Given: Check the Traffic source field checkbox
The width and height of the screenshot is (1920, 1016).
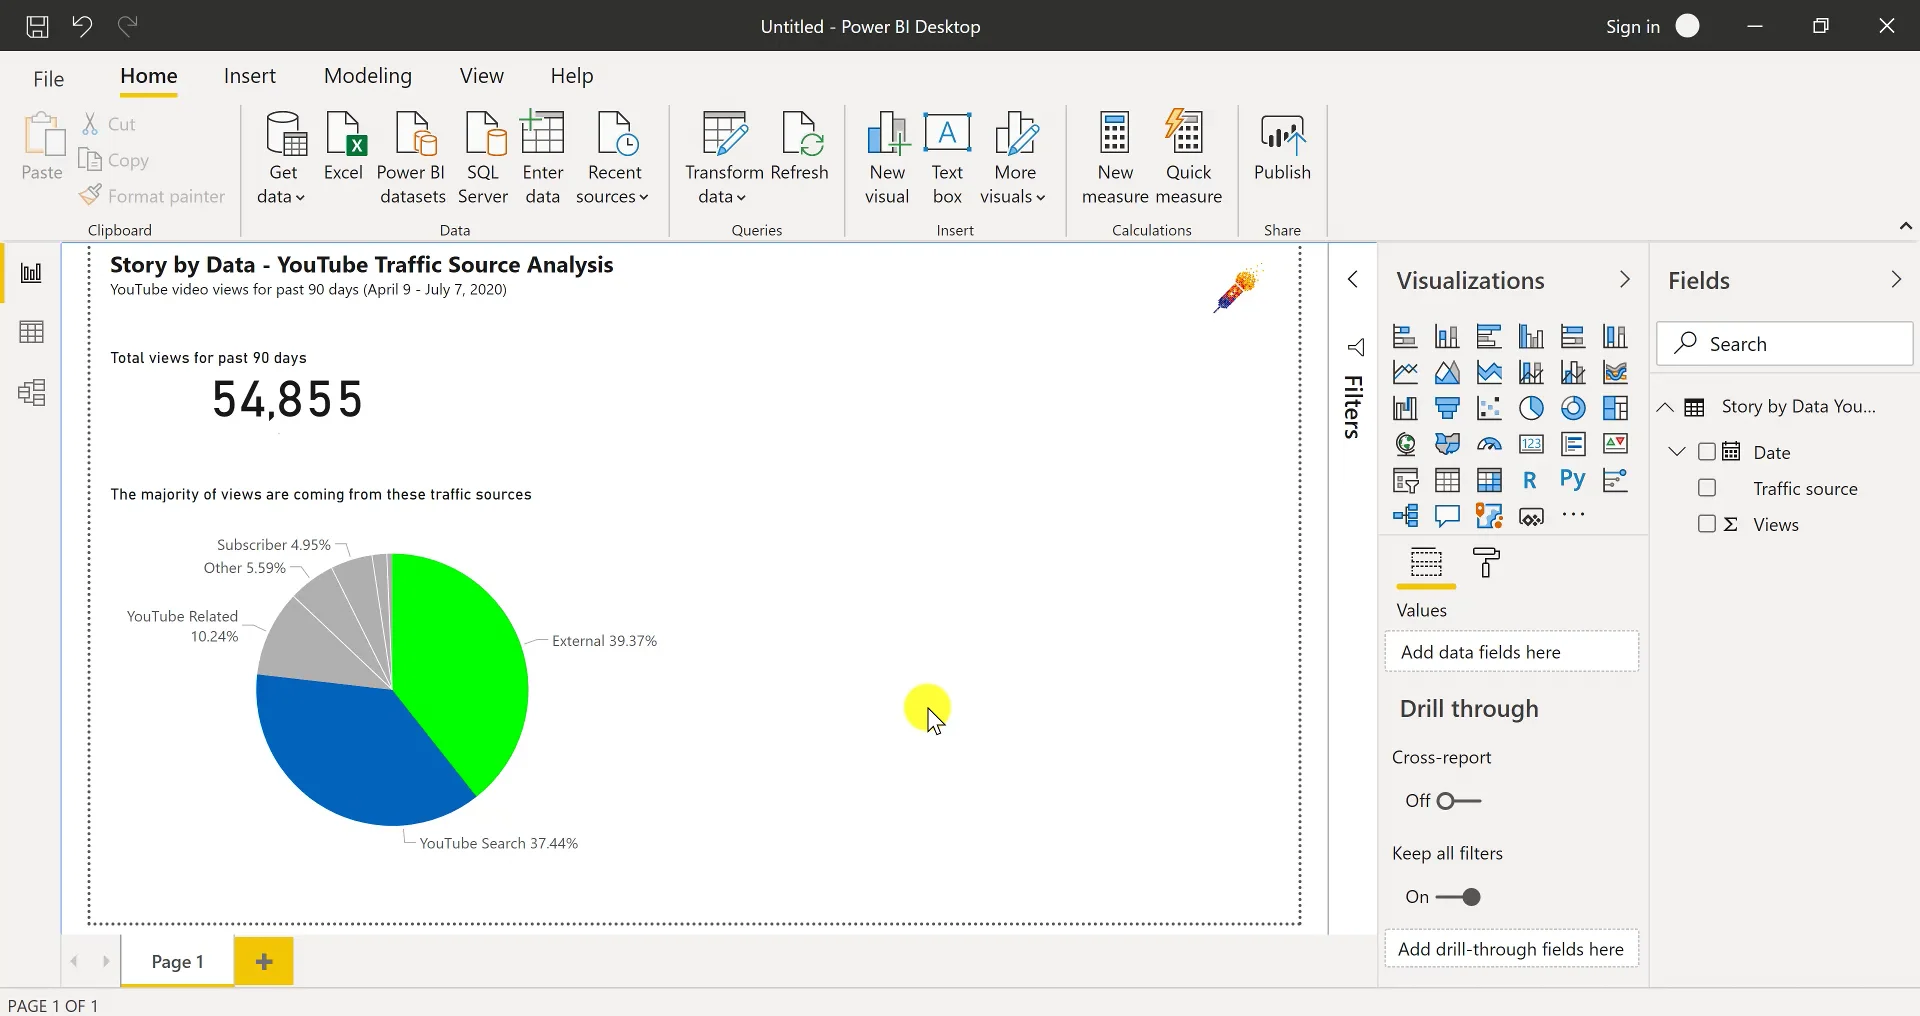Looking at the screenshot, I should pos(1707,488).
